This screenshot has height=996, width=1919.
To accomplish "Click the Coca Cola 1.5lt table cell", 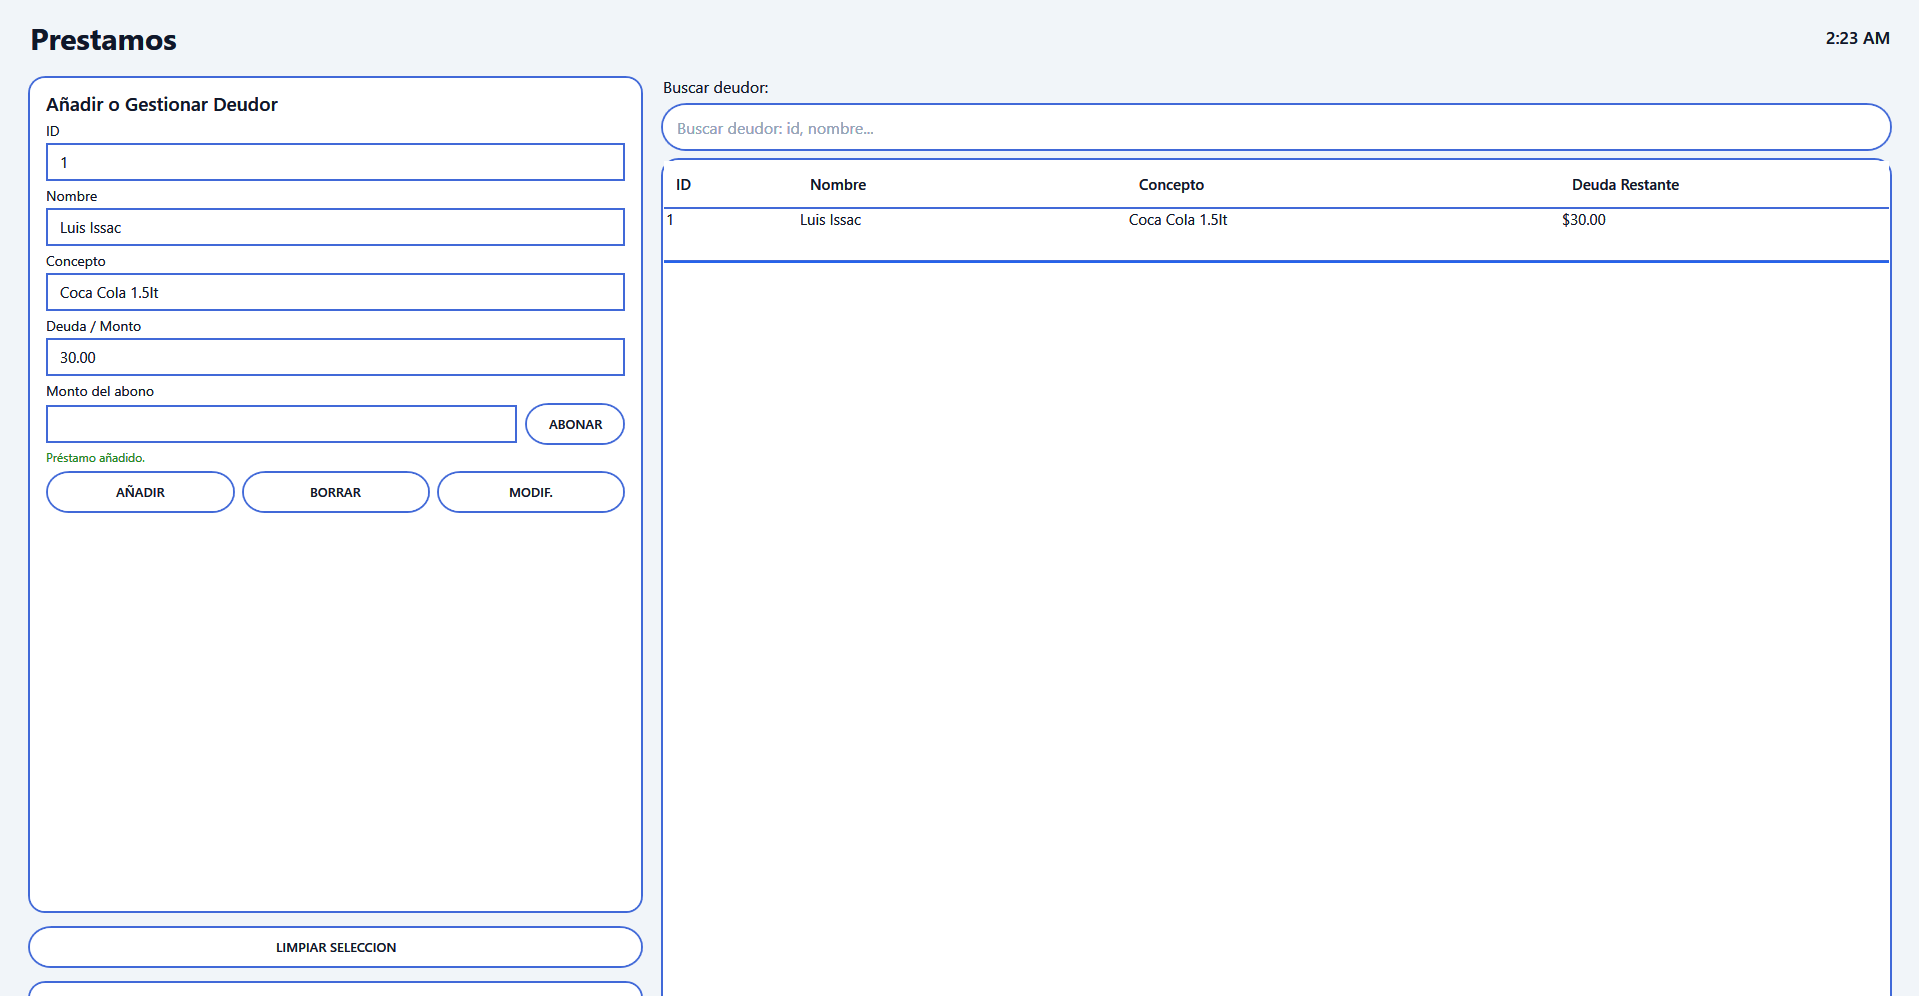I will [x=1178, y=220].
